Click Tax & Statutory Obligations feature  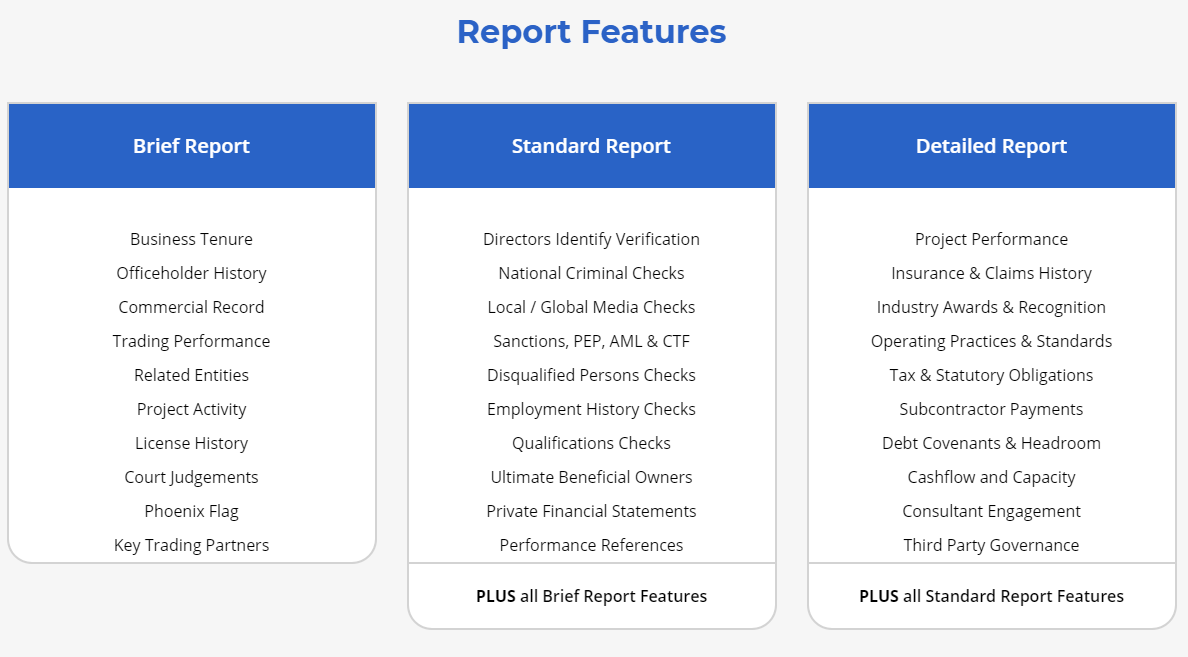pos(992,376)
